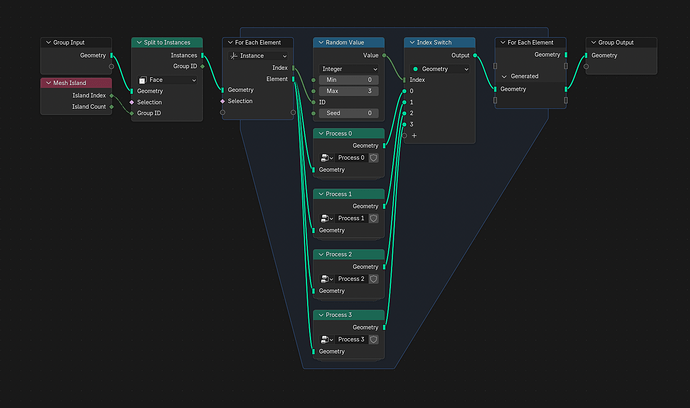Viewport: 690px width, 408px height.
Task: Click the Process 3 node group name field
Action: click(x=351, y=339)
